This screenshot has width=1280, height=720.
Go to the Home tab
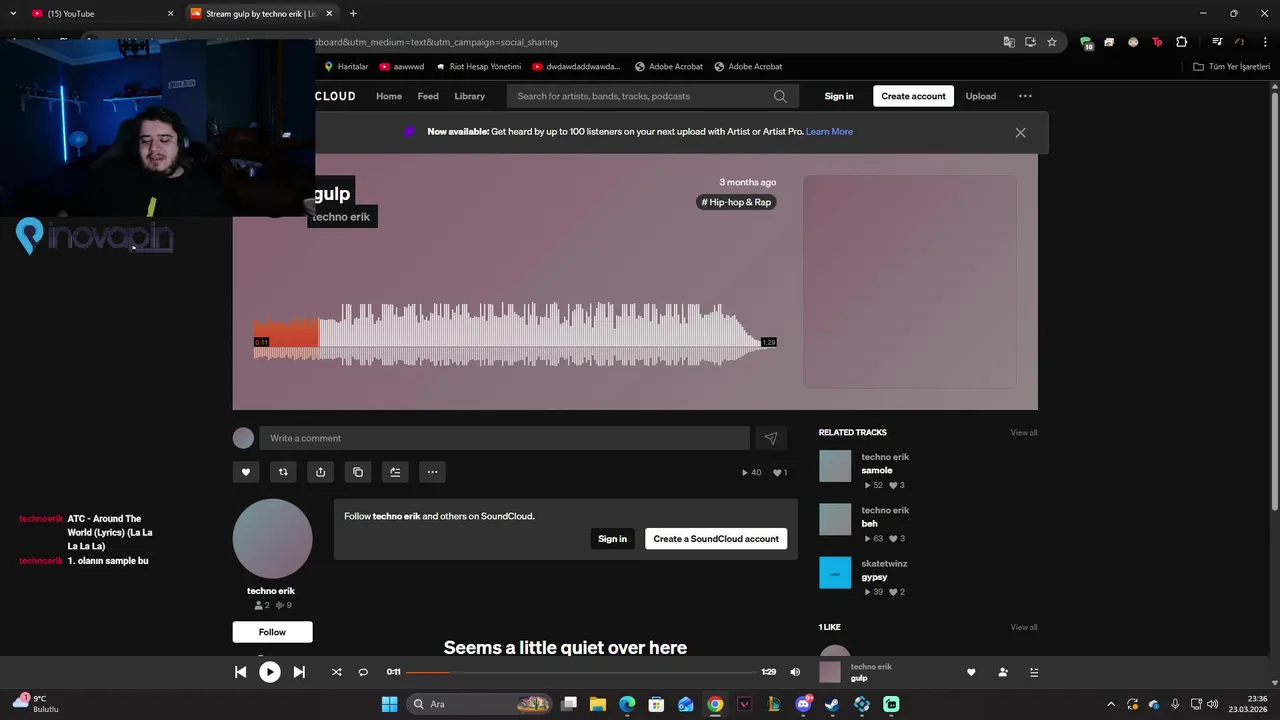point(389,96)
